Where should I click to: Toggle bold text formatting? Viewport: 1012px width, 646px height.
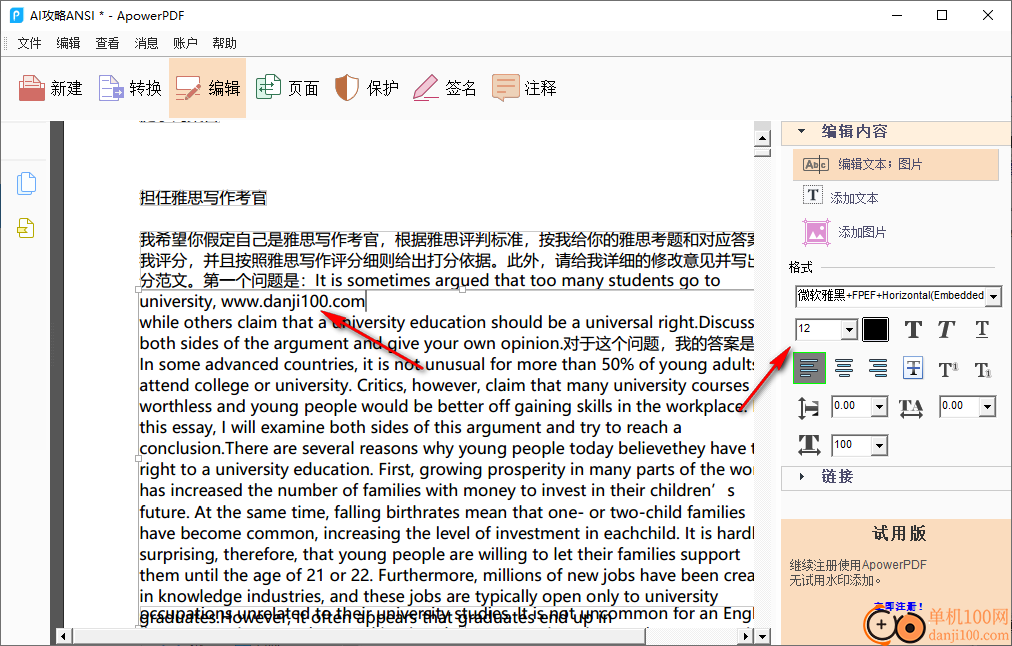(x=913, y=330)
